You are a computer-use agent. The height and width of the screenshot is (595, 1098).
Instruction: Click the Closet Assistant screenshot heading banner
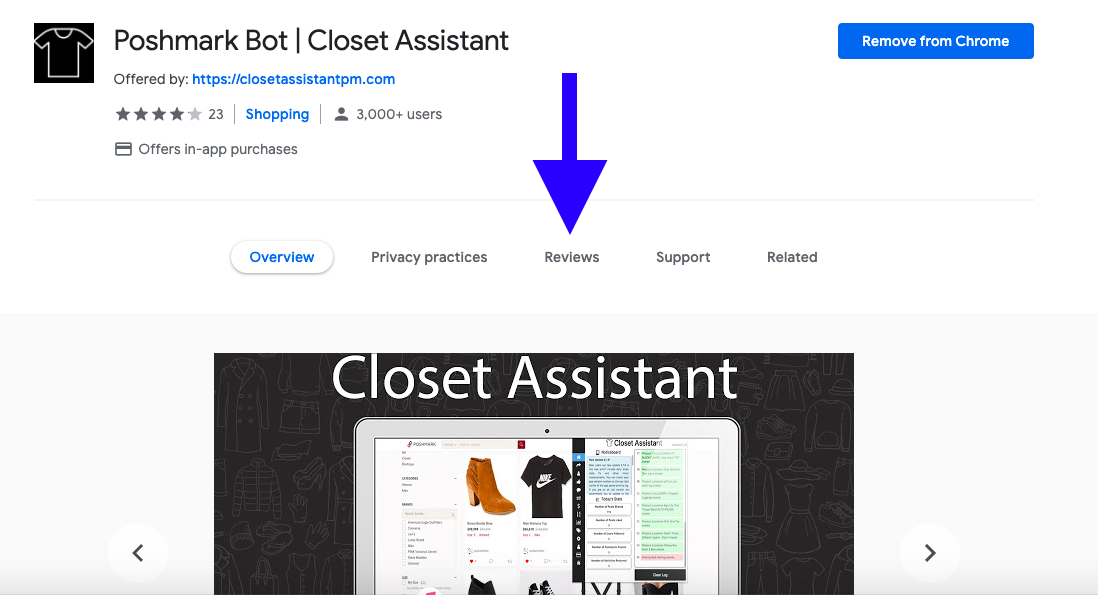pyautogui.click(x=534, y=378)
